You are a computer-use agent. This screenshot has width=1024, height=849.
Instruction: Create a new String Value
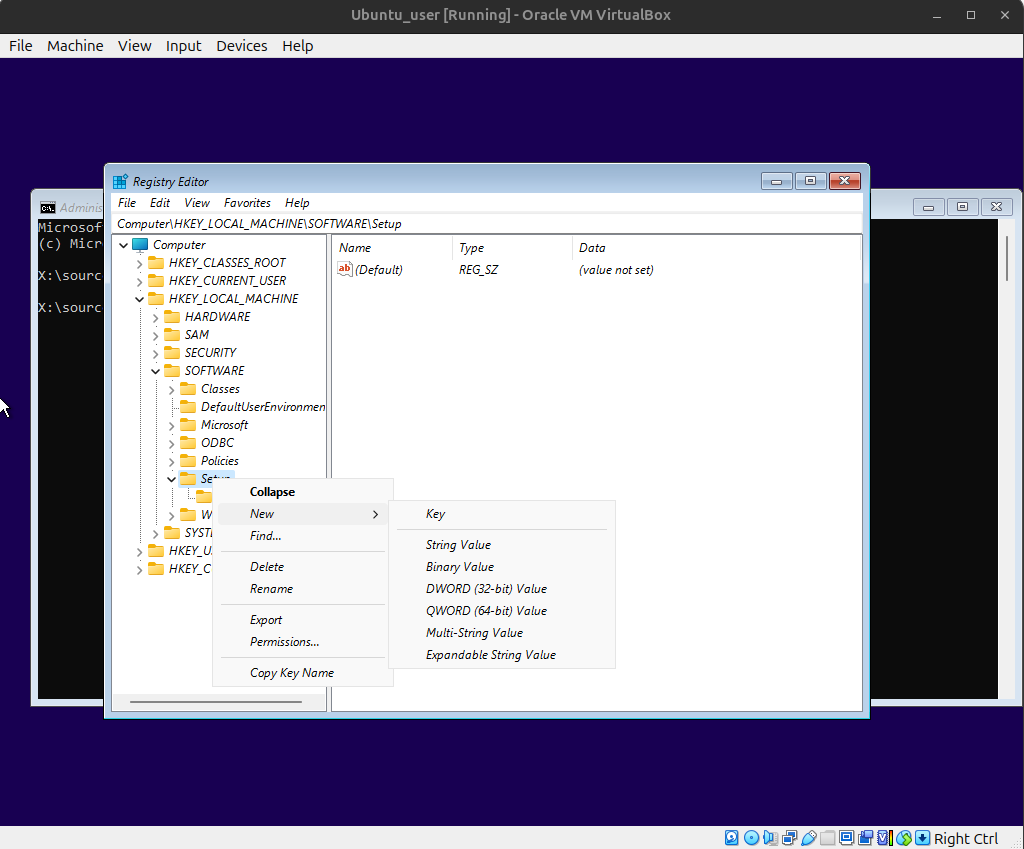(x=502, y=545)
